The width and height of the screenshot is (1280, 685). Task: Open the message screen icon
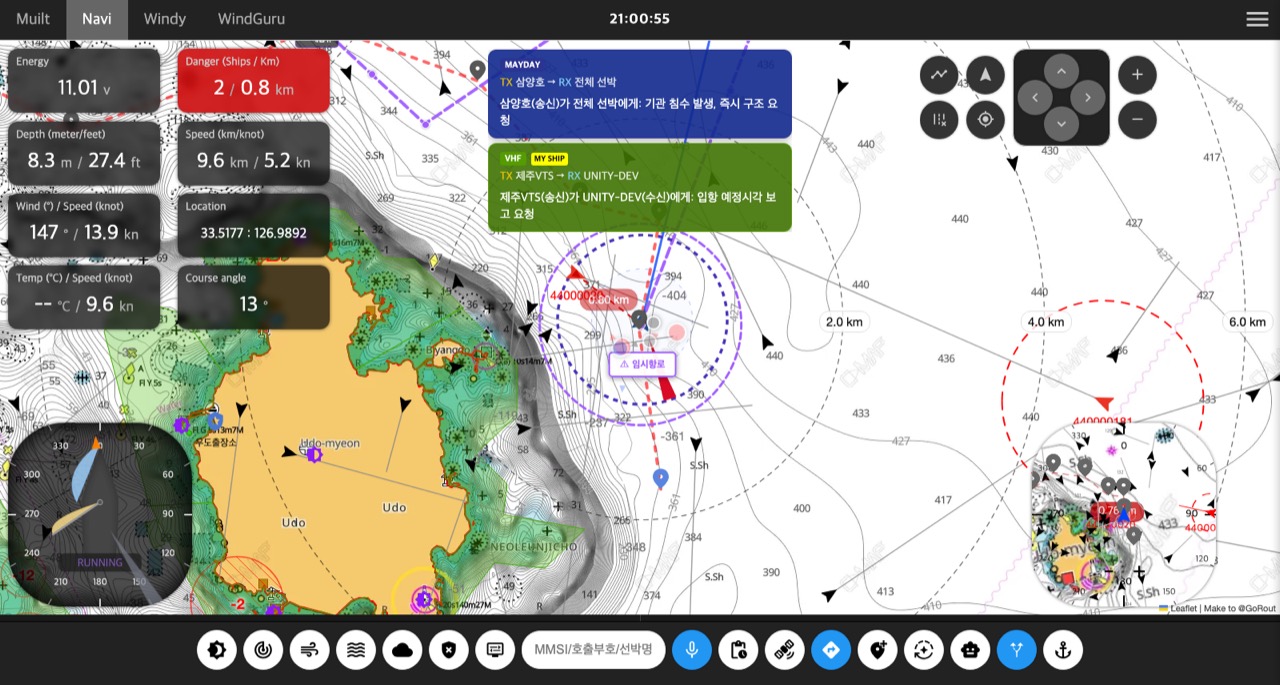[495, 650]
